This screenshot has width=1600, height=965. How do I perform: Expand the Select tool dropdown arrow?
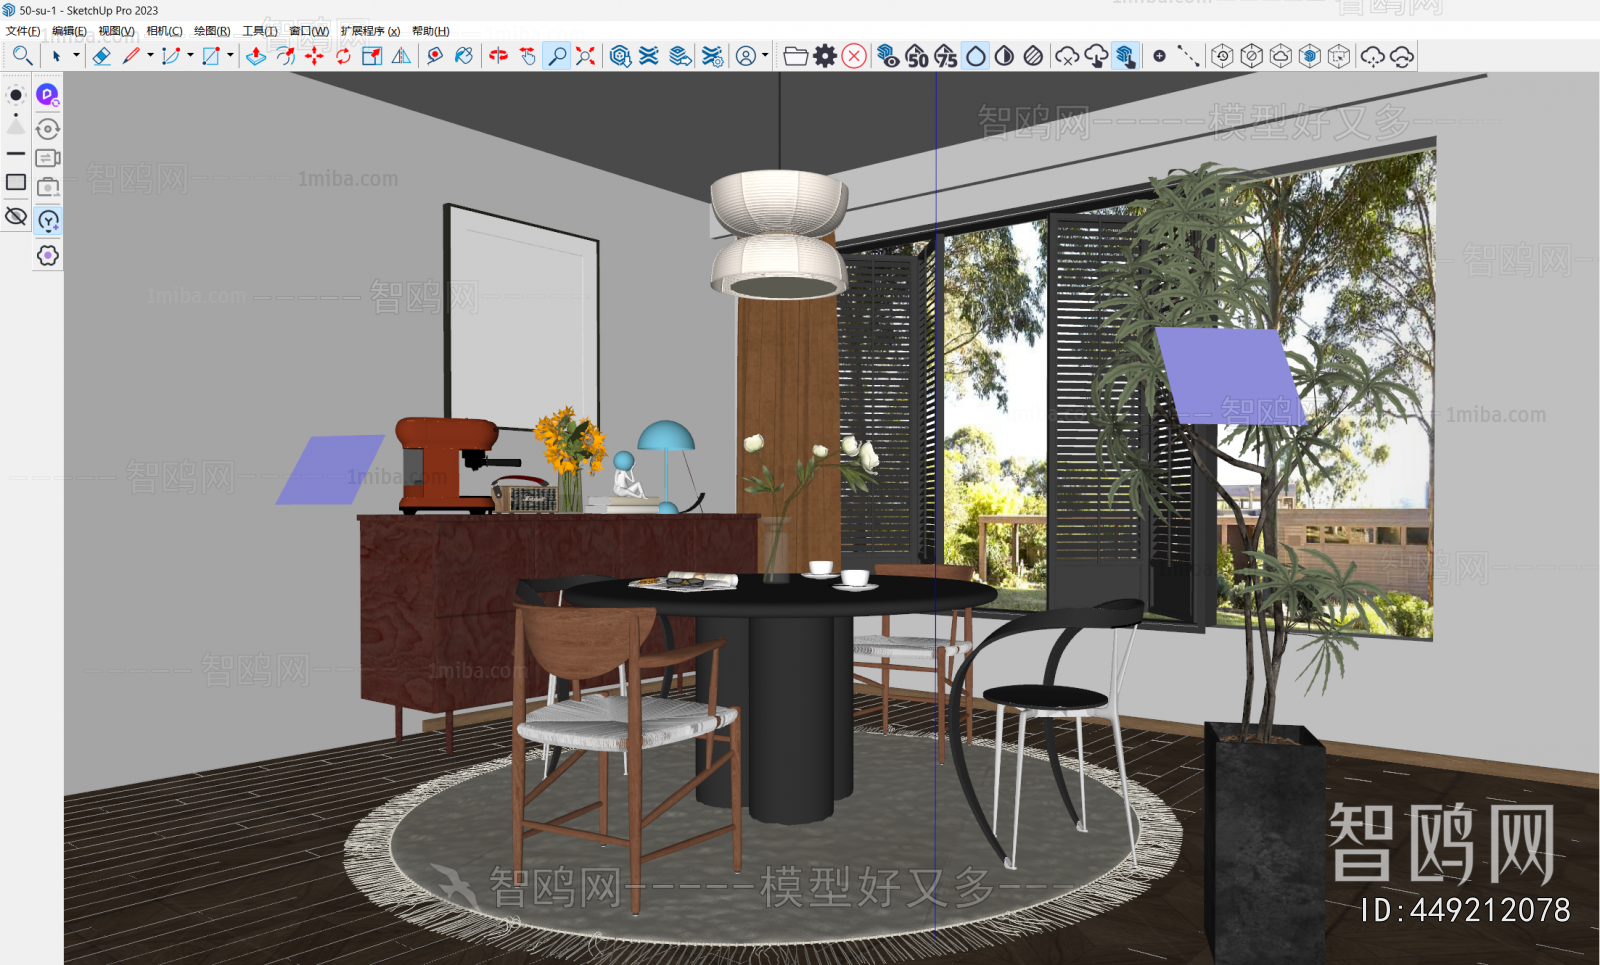pyautogui.click(x=76, y=55)
